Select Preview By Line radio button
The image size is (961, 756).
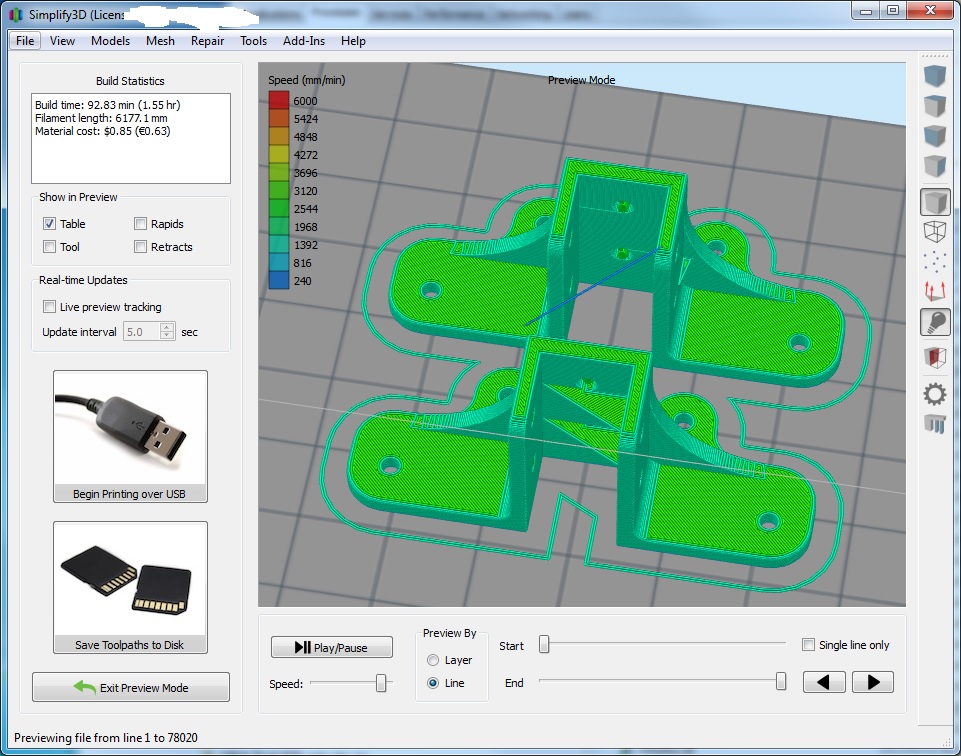point(433,683)
